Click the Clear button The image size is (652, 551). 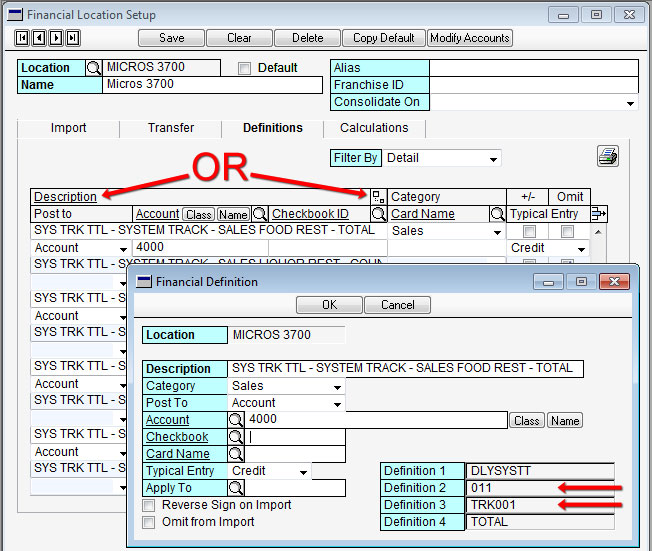pos(239,38)
